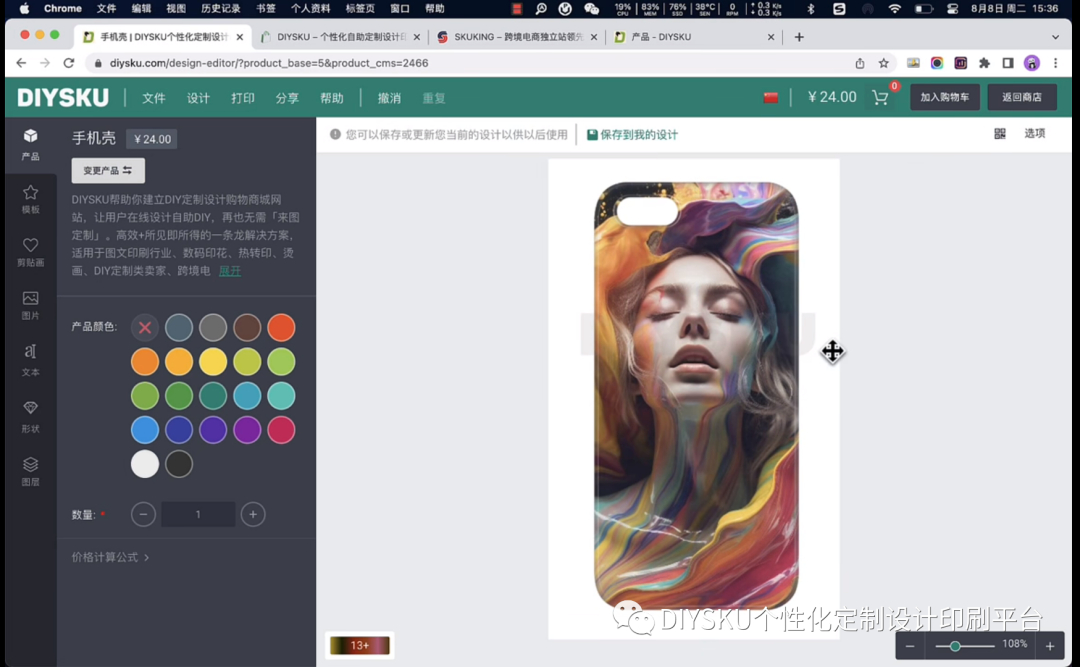Viewport: 1080px width, 667px height.
Task: Select the red X no-color swatch
Action: 145,327
